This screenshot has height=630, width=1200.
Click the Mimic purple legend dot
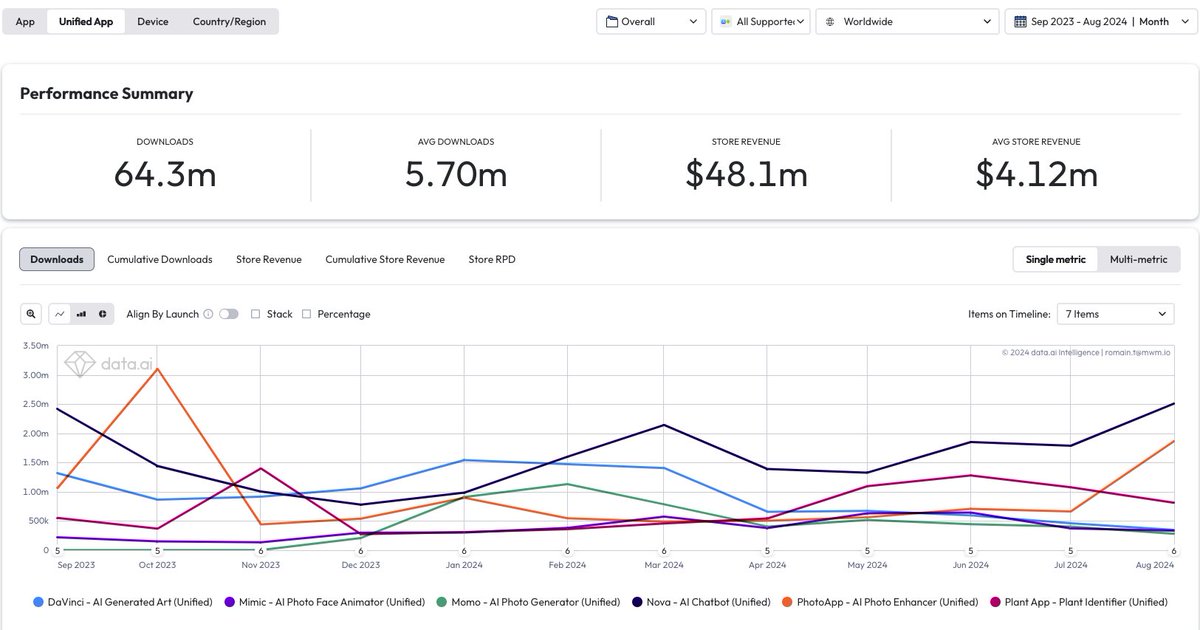pos(230,602)
